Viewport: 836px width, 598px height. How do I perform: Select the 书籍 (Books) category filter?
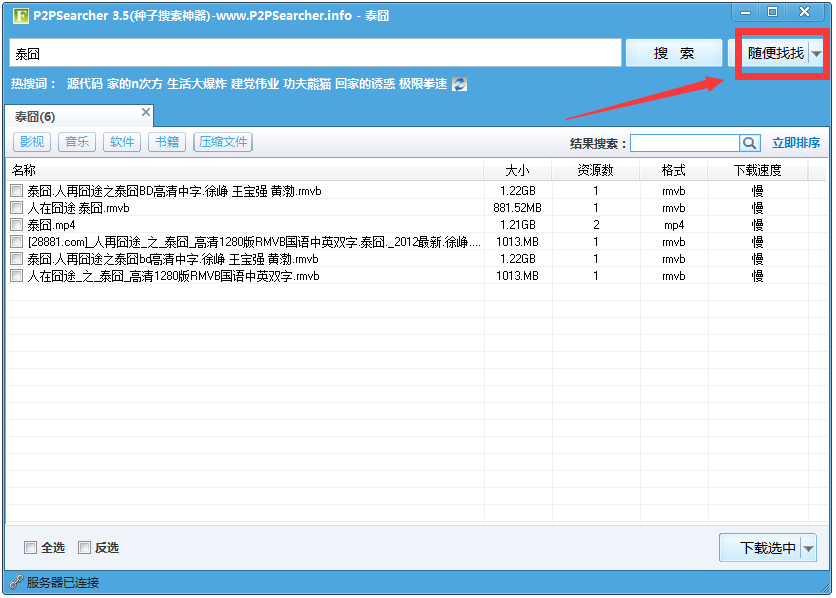click(x=167, y=142)
